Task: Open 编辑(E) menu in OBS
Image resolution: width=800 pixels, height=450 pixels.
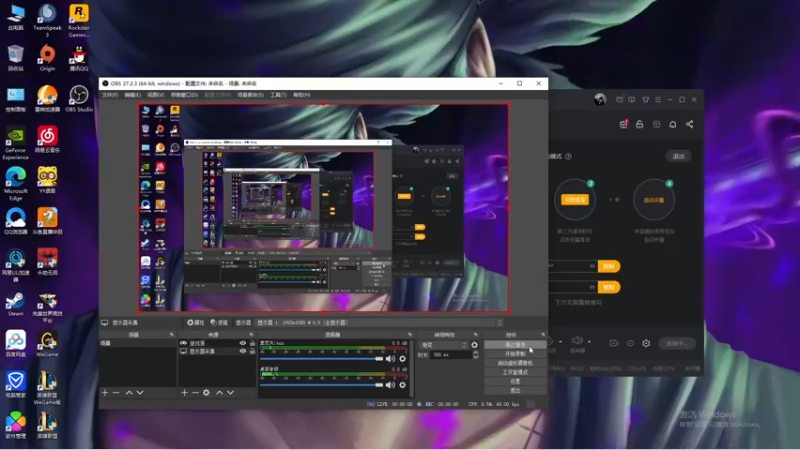Action: 132,95
